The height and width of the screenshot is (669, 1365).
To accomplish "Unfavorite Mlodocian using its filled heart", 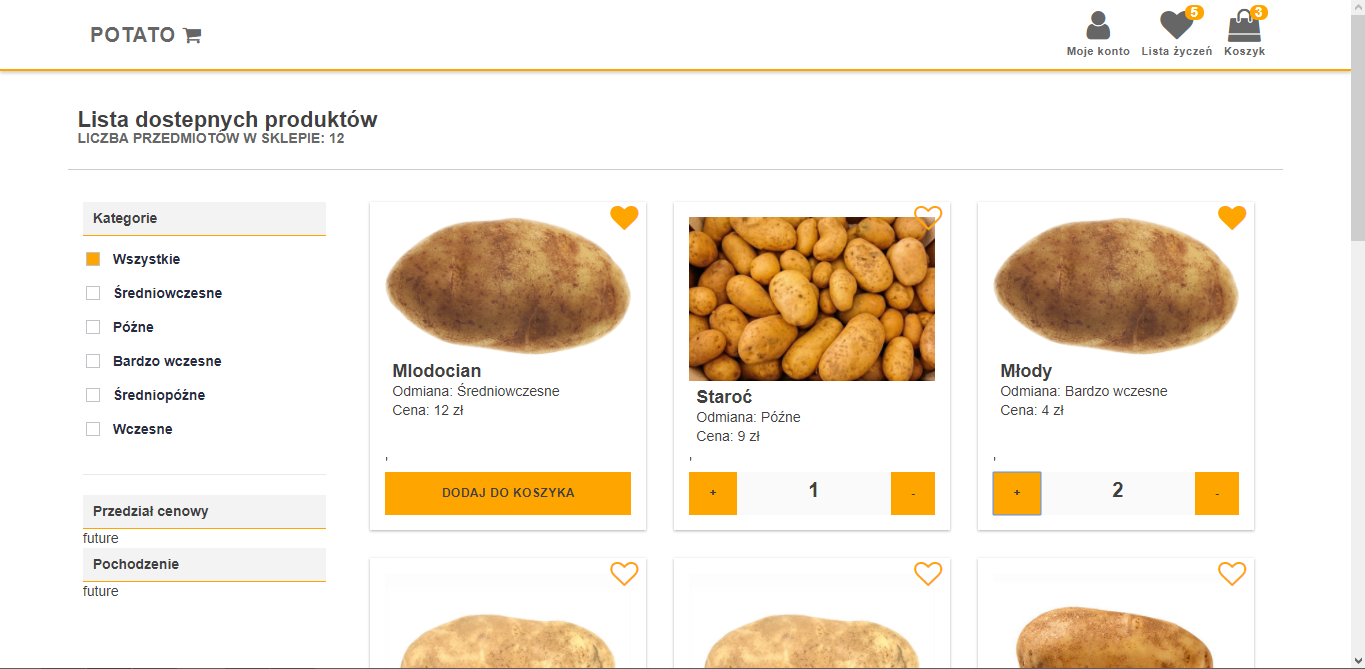I will coord(624,217).
